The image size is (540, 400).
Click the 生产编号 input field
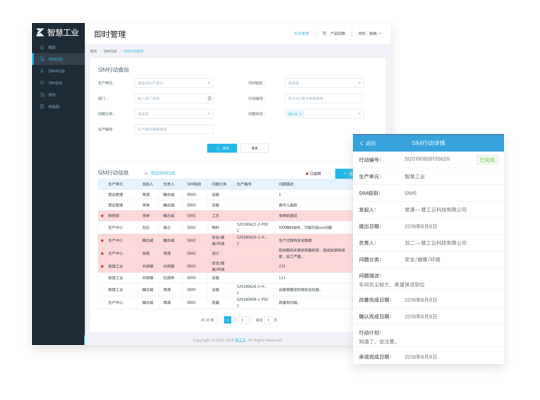point(174,129)
